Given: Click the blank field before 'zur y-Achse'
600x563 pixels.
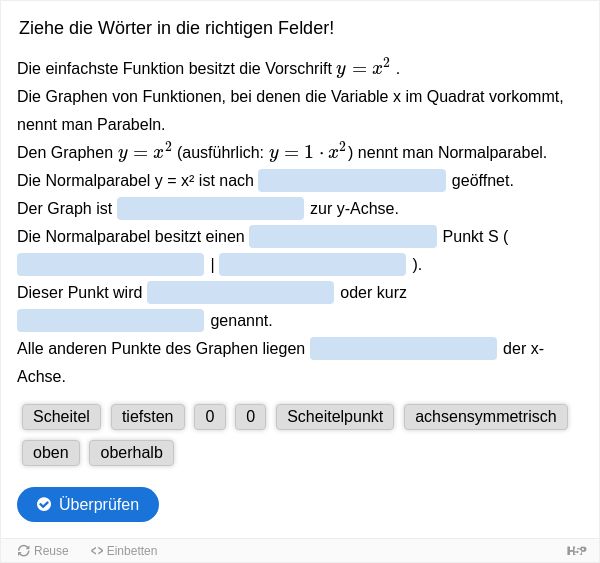Looking at the screenshot, I should 210,209.
